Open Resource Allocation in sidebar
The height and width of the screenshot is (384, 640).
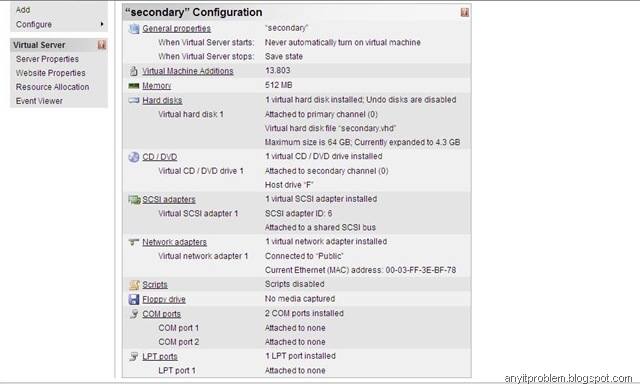click(x=52, y=87)
